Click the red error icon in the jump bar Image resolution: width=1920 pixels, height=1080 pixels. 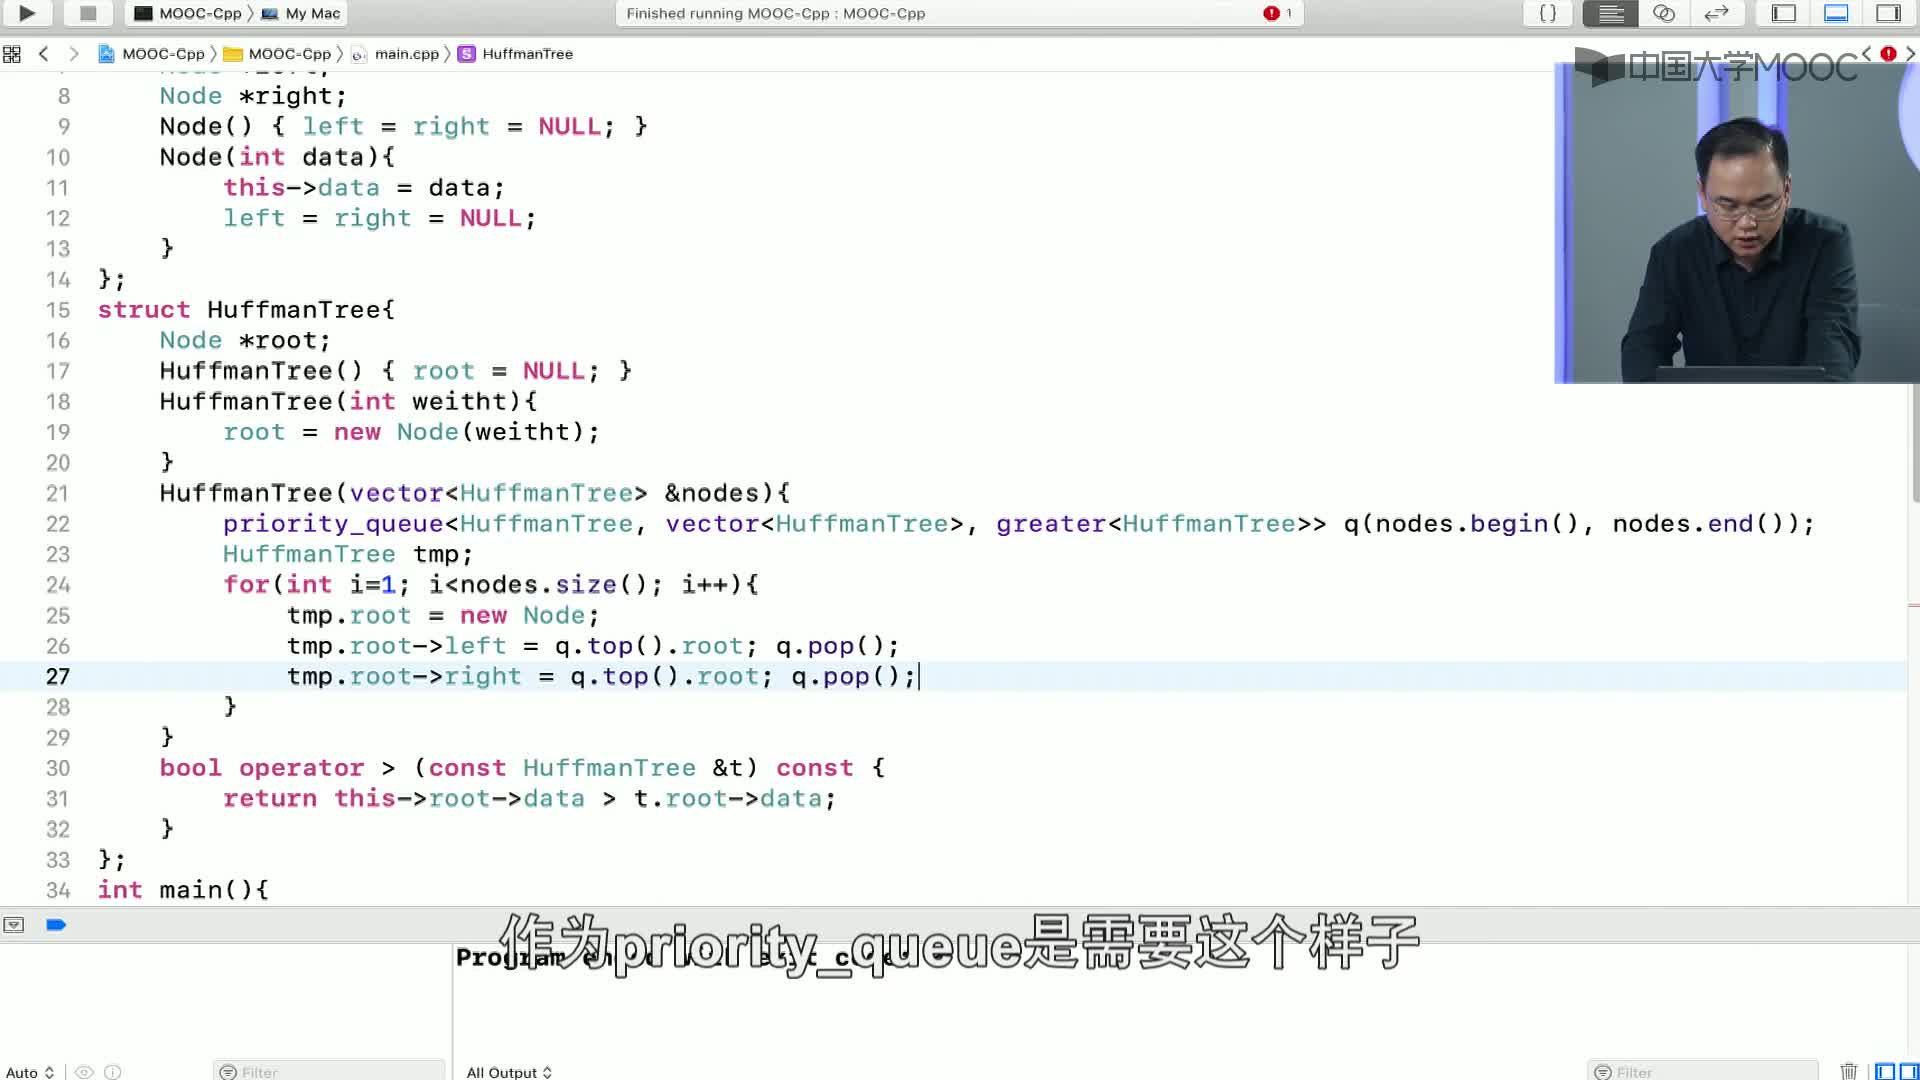tap(1888, 54)
